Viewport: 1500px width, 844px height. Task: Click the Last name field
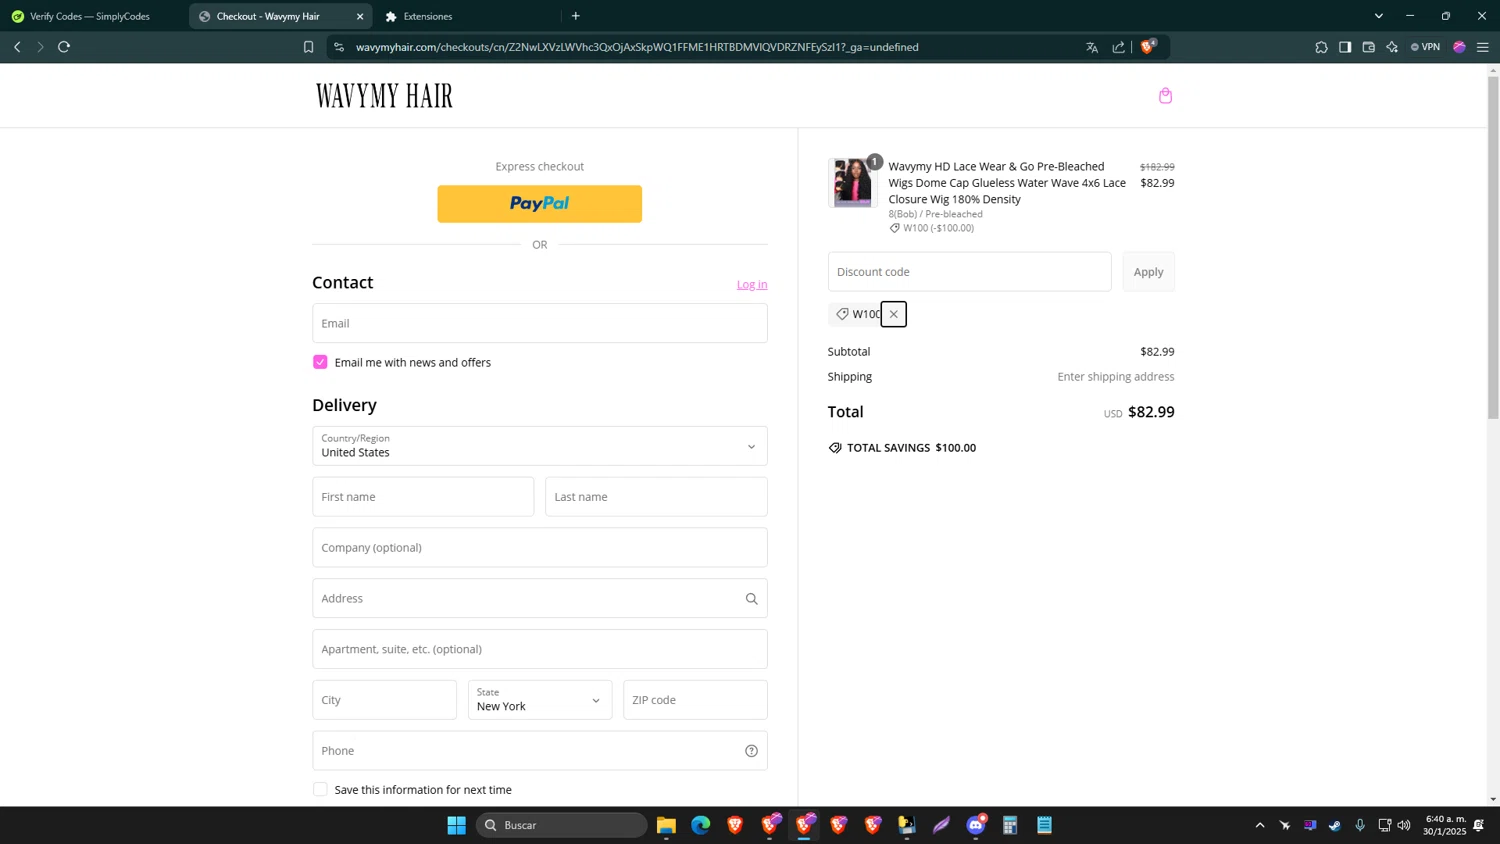tap(656, 497)
